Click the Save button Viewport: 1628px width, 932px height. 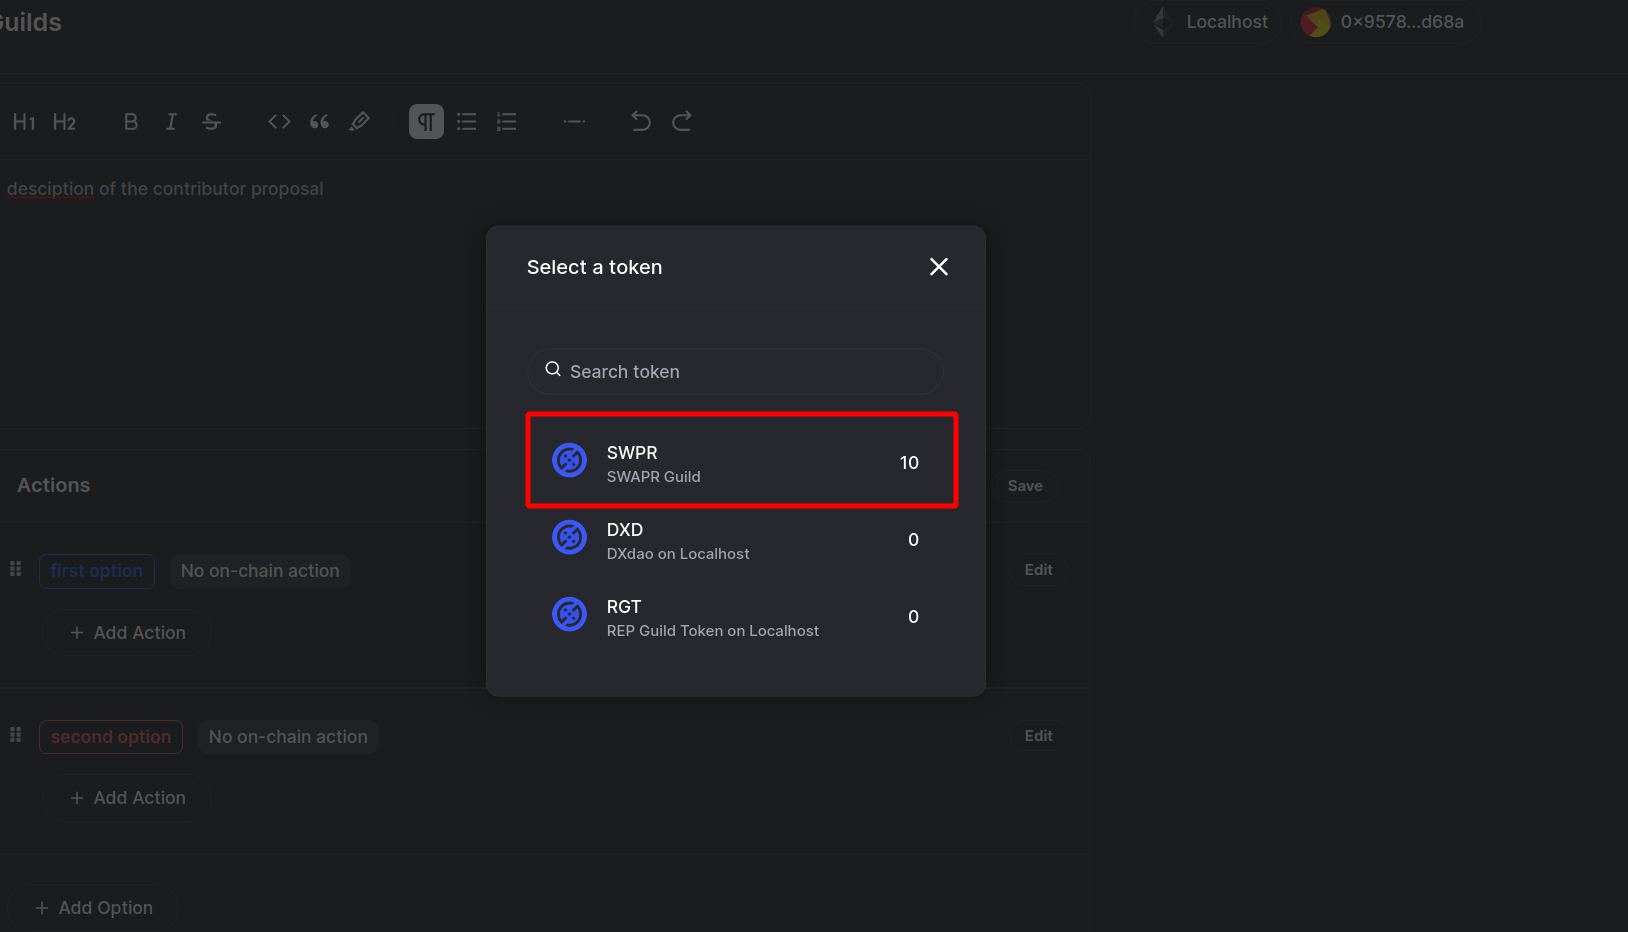(1025, 486)
